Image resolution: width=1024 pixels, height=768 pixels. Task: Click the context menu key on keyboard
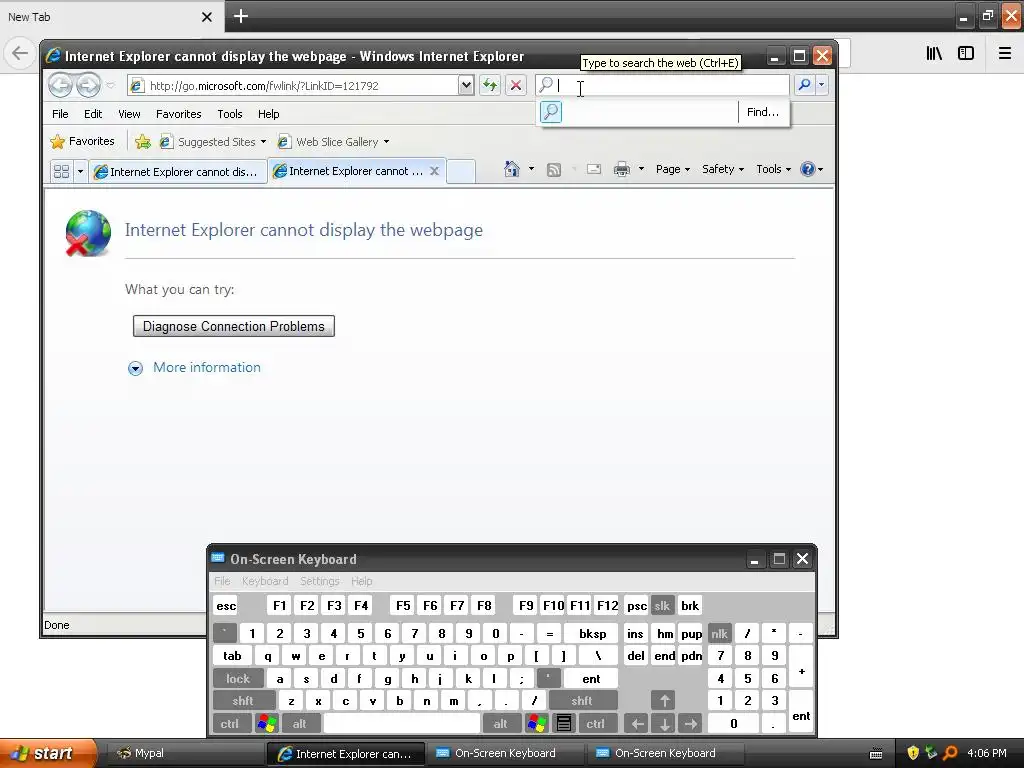[564, 724]
